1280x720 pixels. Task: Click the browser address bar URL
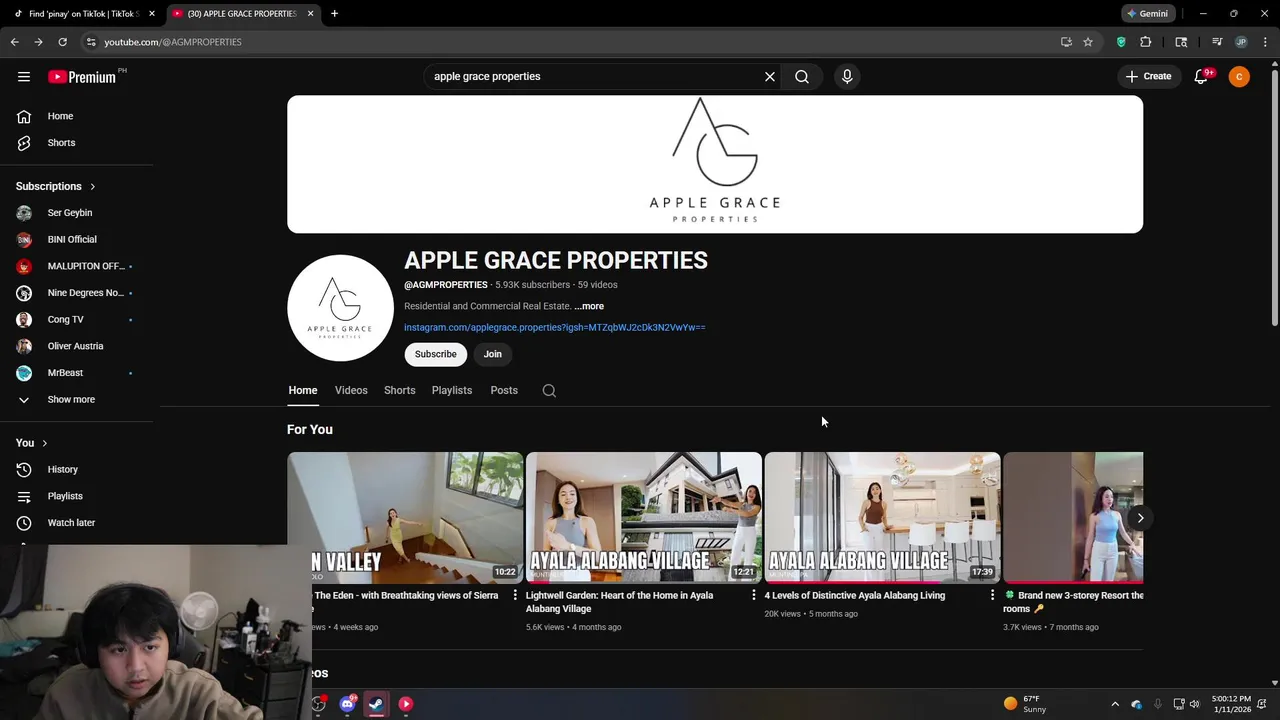[x=173, y=42]
